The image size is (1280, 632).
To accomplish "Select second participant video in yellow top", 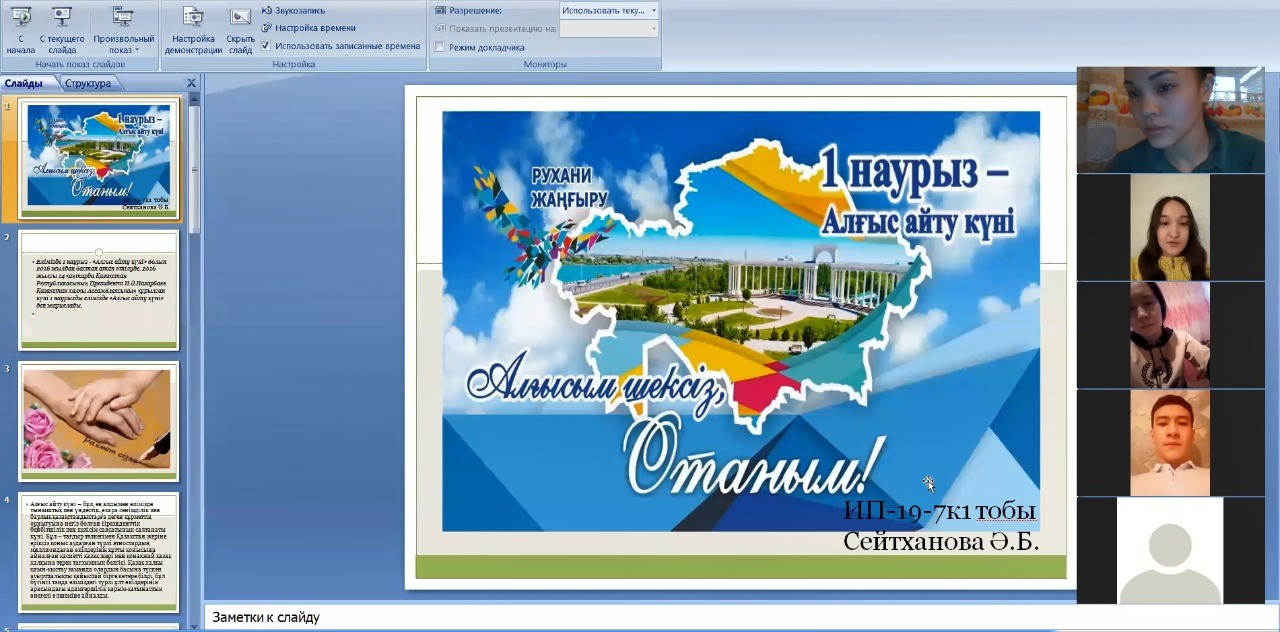I will [x=1170, y=227].
